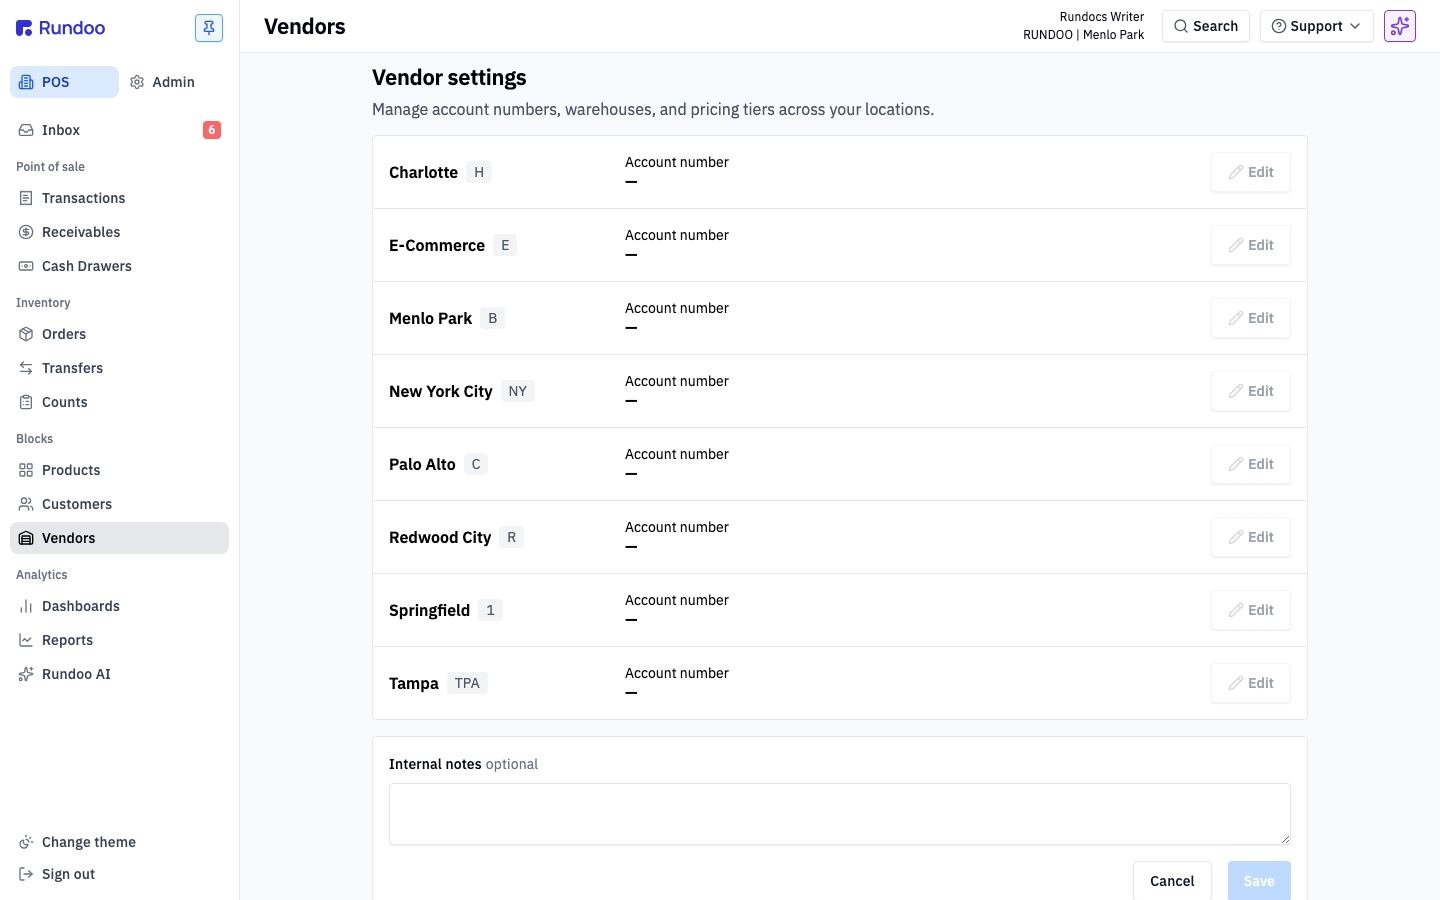Viewport: 1440px width, 900px height.
Task: Click the Springfield location name
Action: (429, 610)
